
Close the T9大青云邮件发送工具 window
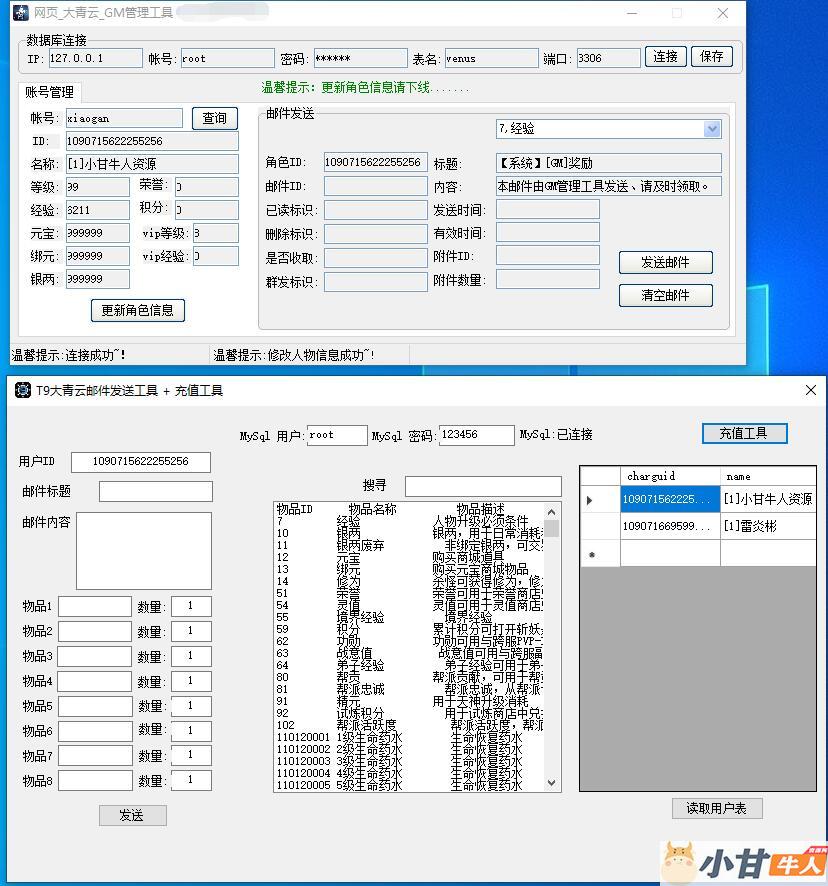click(810, 390)
